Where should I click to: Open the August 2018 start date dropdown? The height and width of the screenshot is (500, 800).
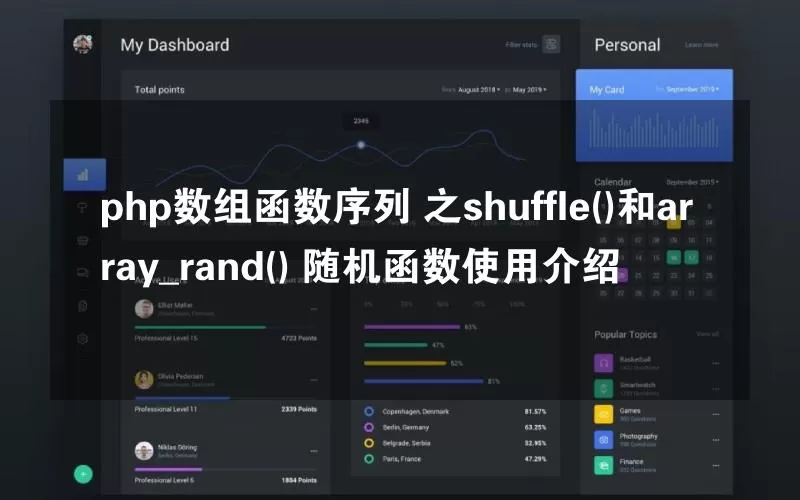[x=479, y=90]
